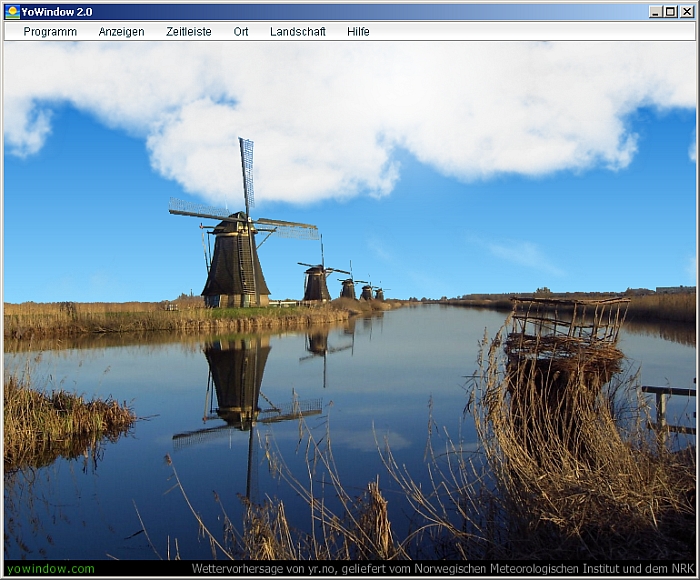This screenshot has height=580, width=700.
Task: Open the Anzeigen menu
Action: tap(121, 32)
